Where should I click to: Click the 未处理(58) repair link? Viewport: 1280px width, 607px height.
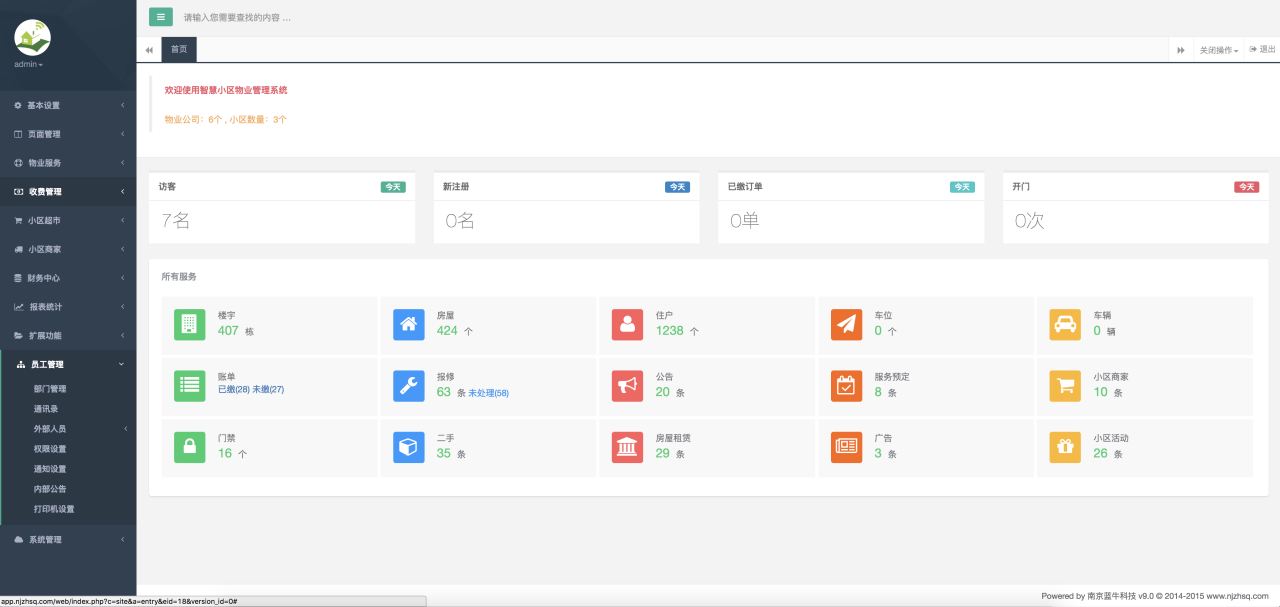click(x=488, y=393)
